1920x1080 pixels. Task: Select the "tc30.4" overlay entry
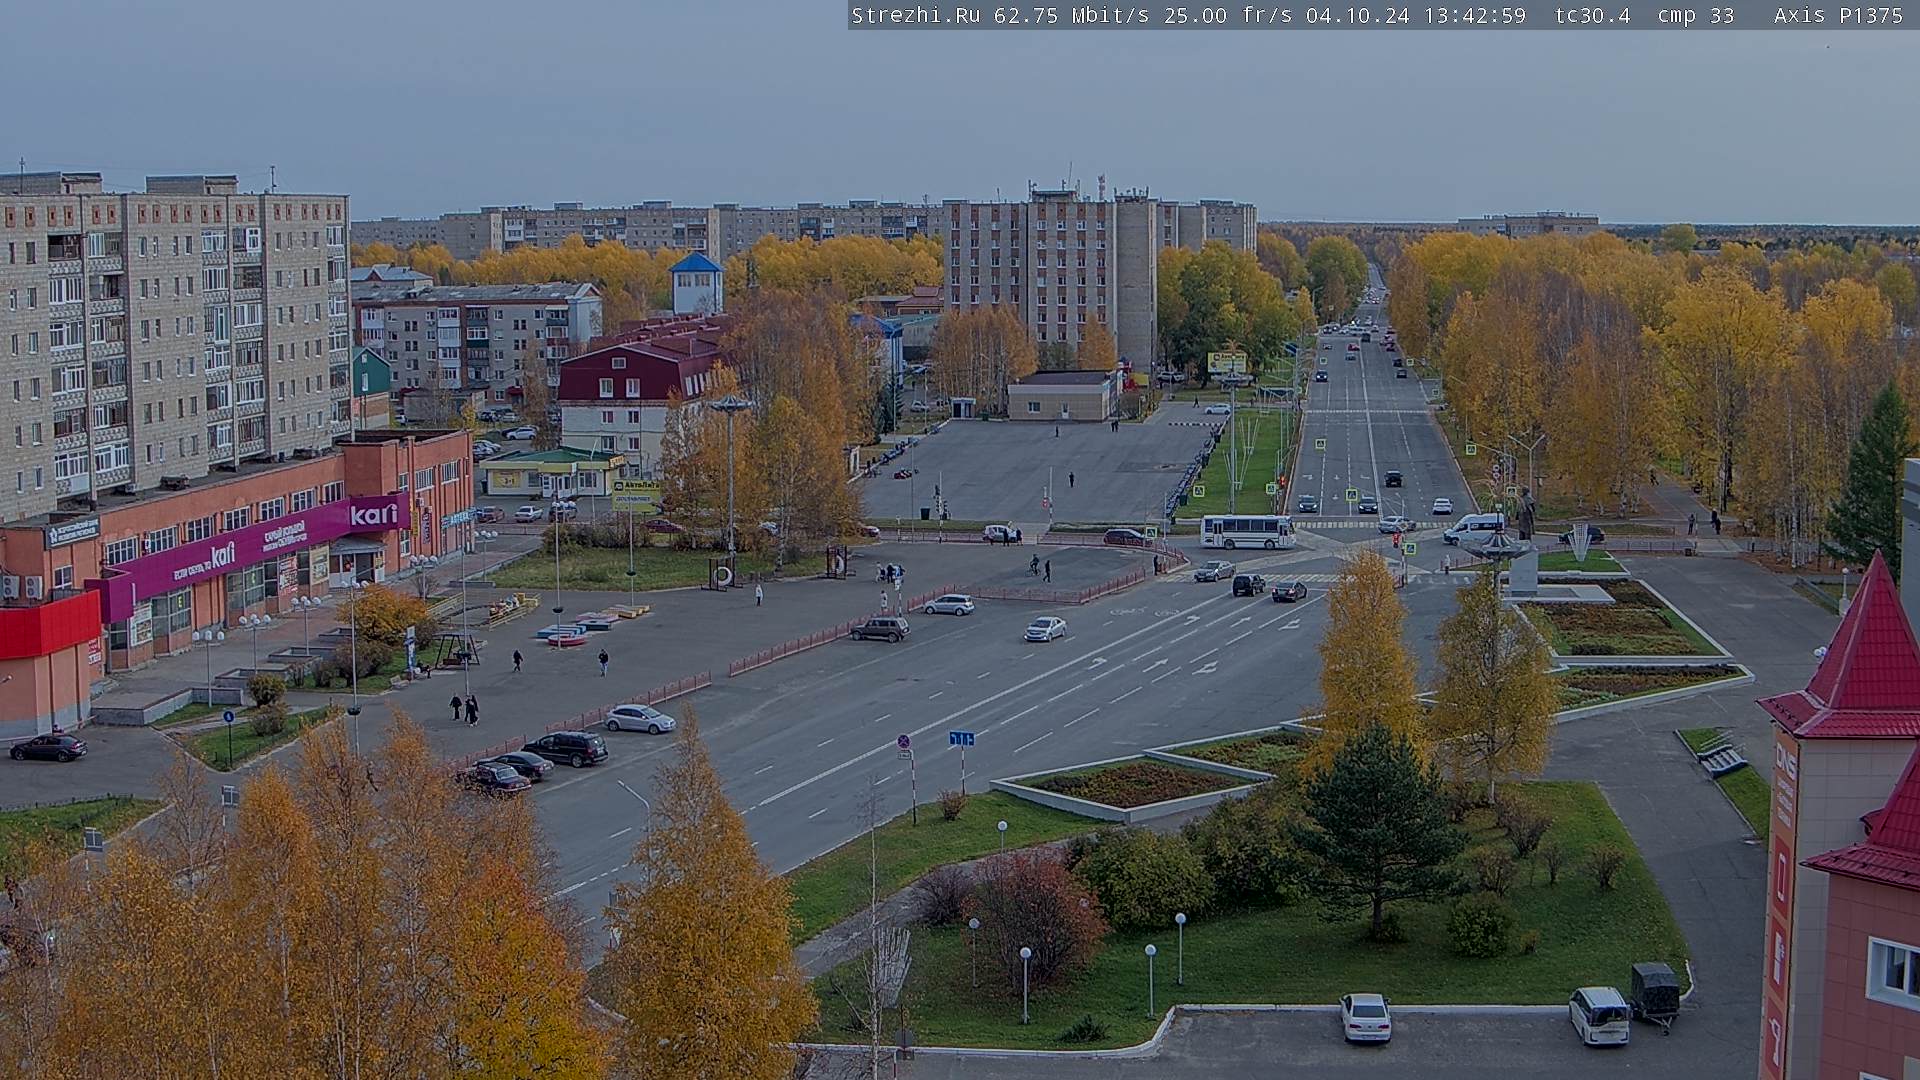click(x=1593, y=15)
